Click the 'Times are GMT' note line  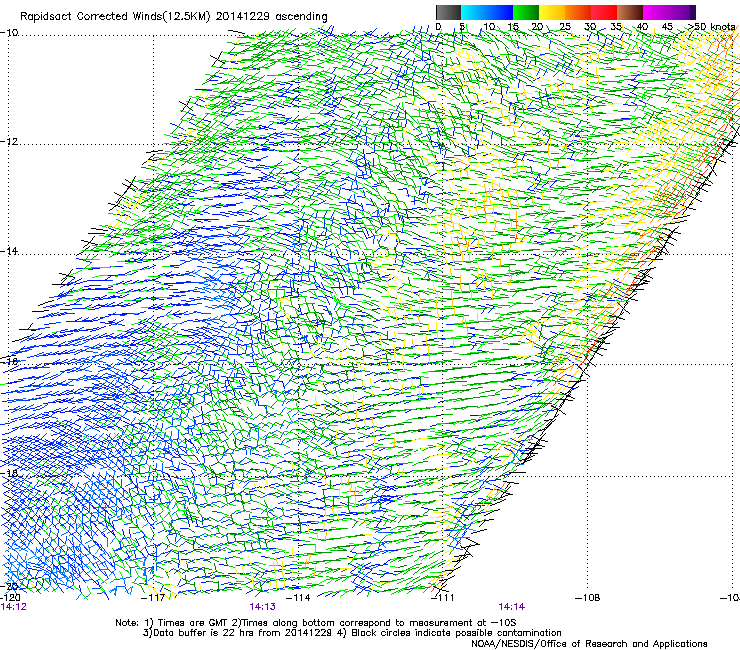(x=316, y=623)
